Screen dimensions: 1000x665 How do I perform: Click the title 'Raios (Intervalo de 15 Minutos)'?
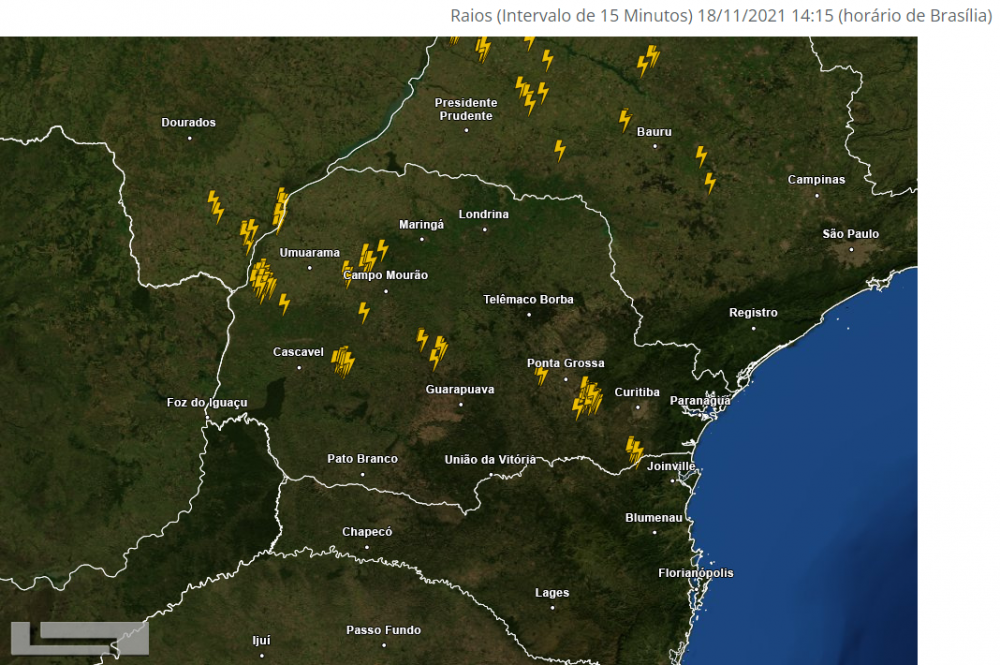[x=571, y=15]
